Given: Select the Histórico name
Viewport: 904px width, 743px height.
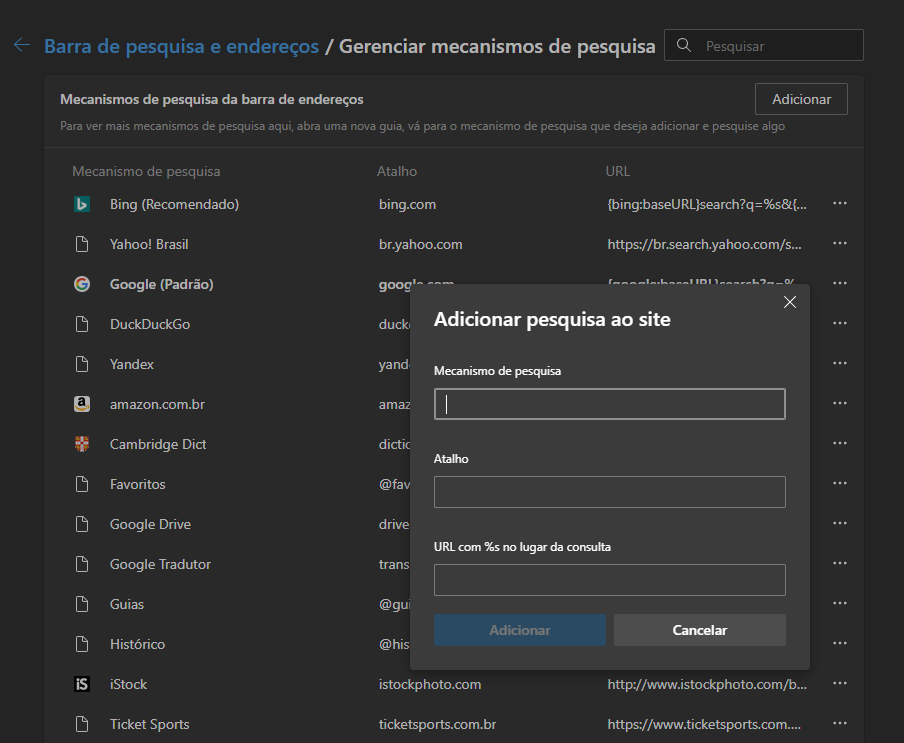Looking at the screenshot, I should point(137,644).
